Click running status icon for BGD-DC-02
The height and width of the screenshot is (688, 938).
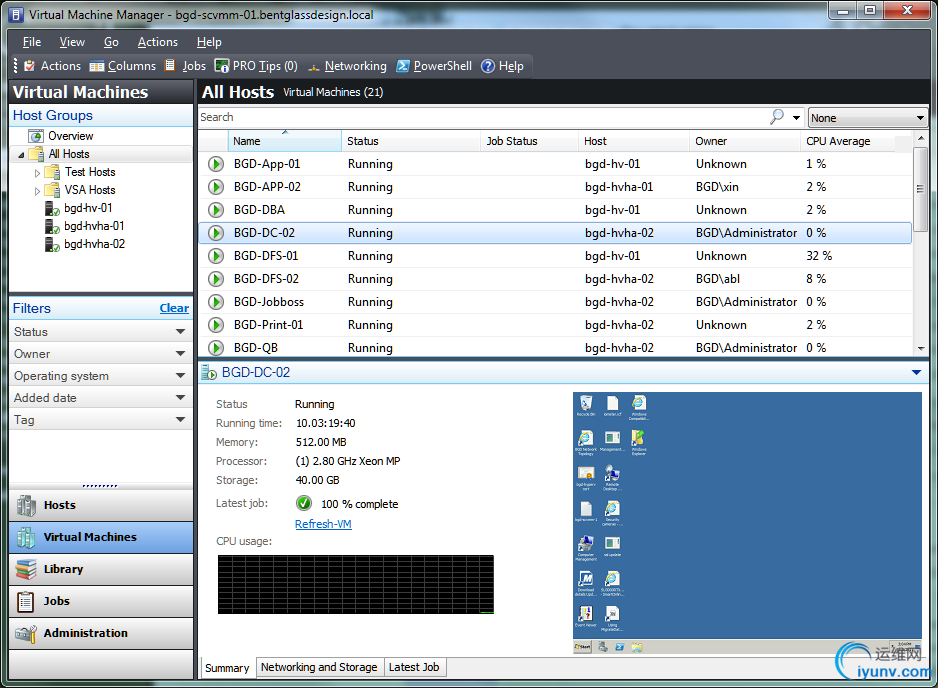click(x=216, y=233)
